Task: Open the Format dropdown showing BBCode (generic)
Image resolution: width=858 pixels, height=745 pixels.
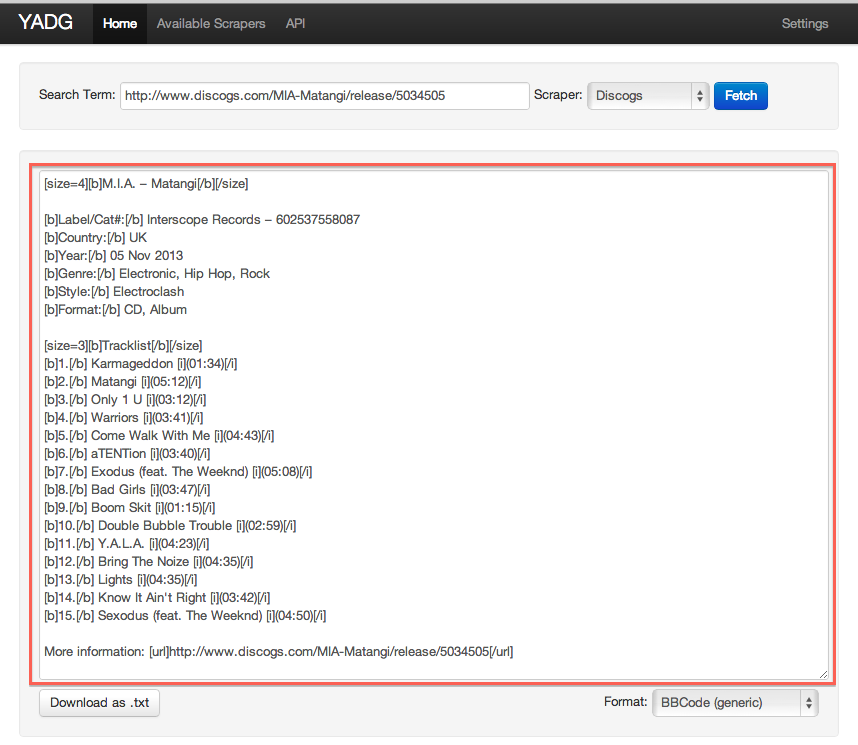Action: [735, 703]
